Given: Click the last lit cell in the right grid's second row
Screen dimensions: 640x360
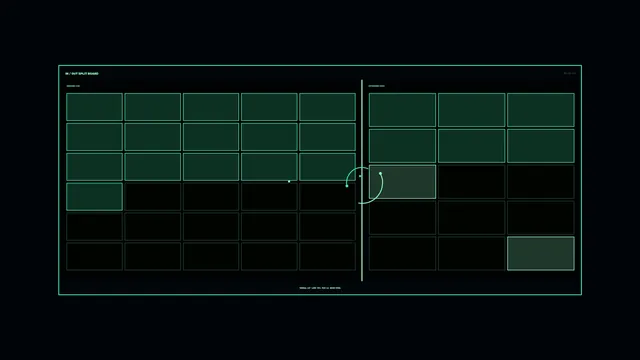Looking at the screenshot, I should [x=541, y=146].
